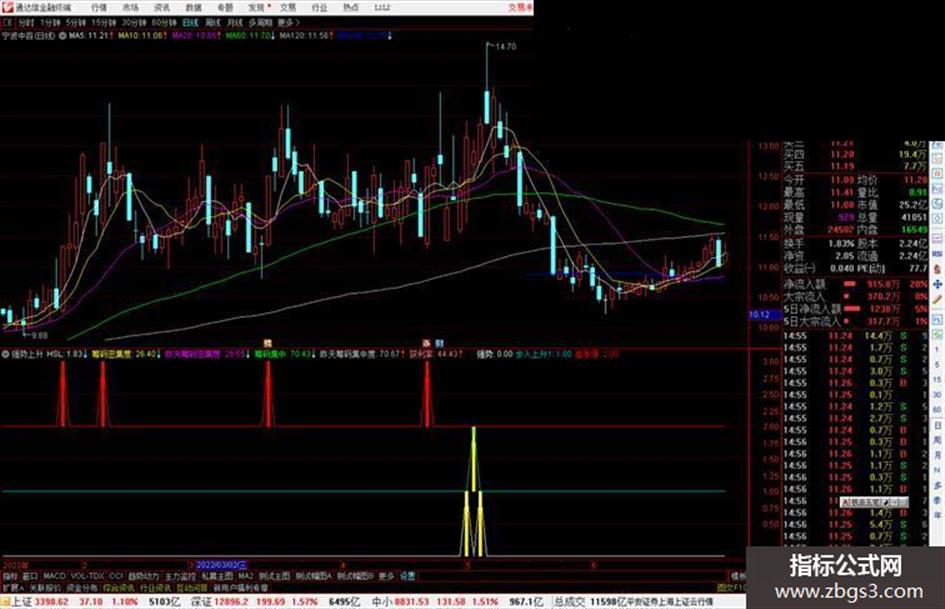Click the circle icon before 强势上升 indicator
This screenshot has width=945, height=609.
(x=6, y=354)
